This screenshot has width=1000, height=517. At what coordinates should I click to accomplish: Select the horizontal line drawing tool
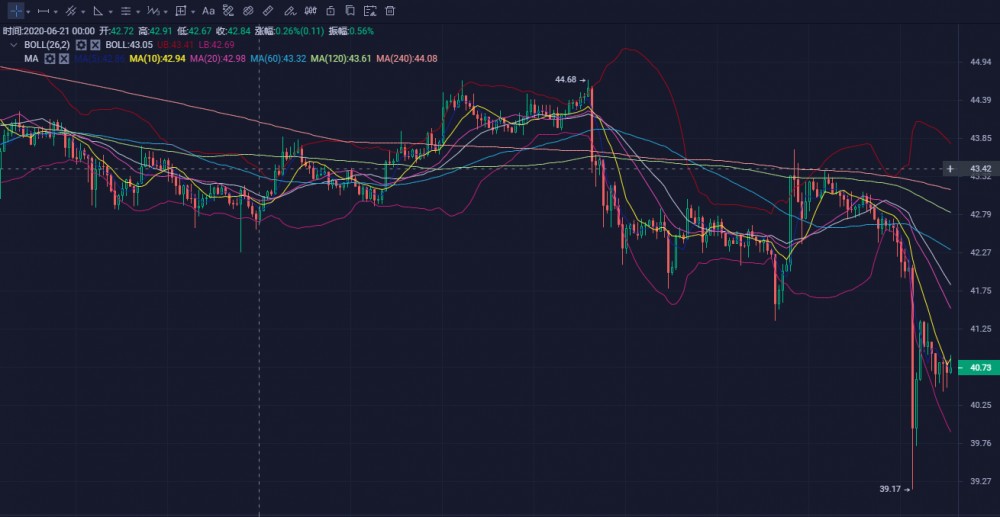[x=43, y=11]
